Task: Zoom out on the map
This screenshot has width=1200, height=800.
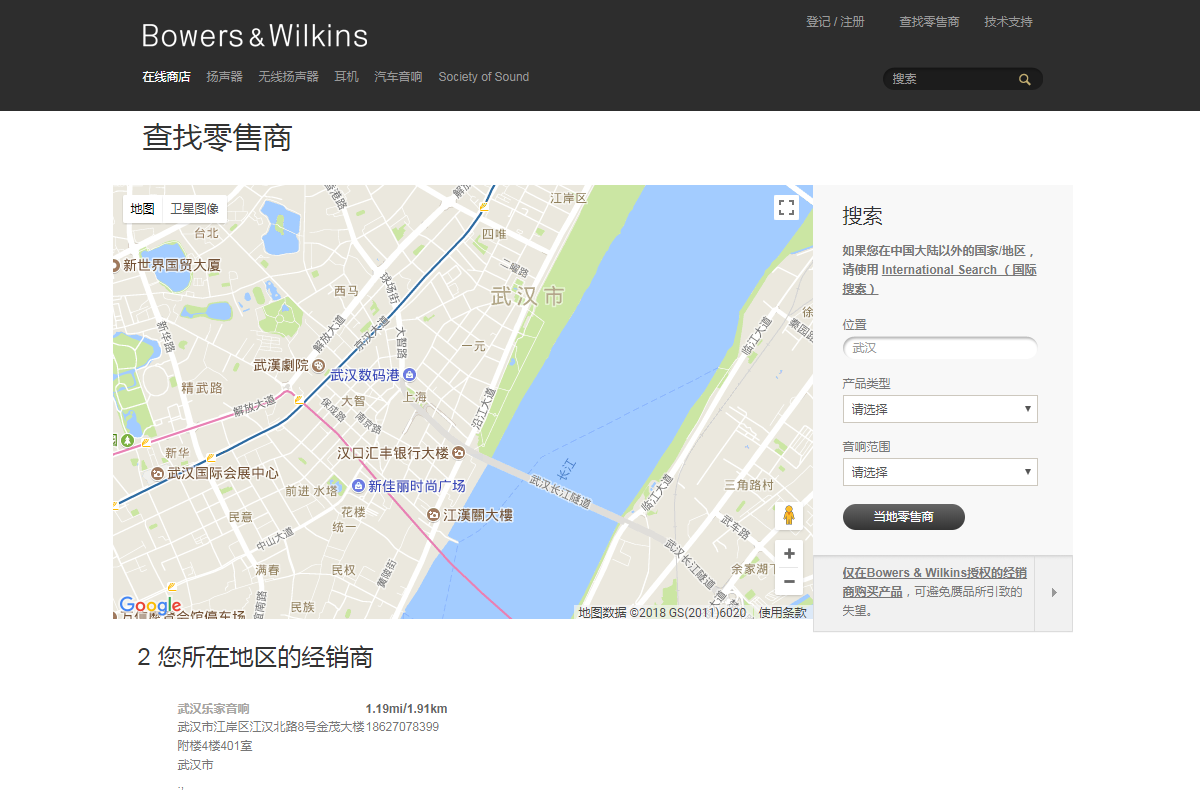Action: (789, 581)
